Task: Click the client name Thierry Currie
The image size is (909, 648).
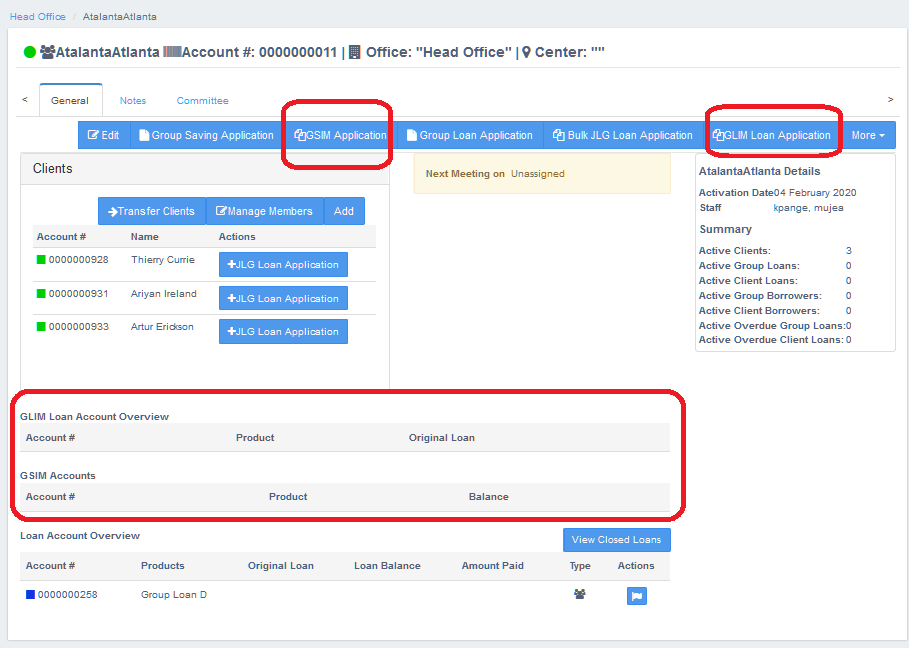Action: [x=163, y=260]
